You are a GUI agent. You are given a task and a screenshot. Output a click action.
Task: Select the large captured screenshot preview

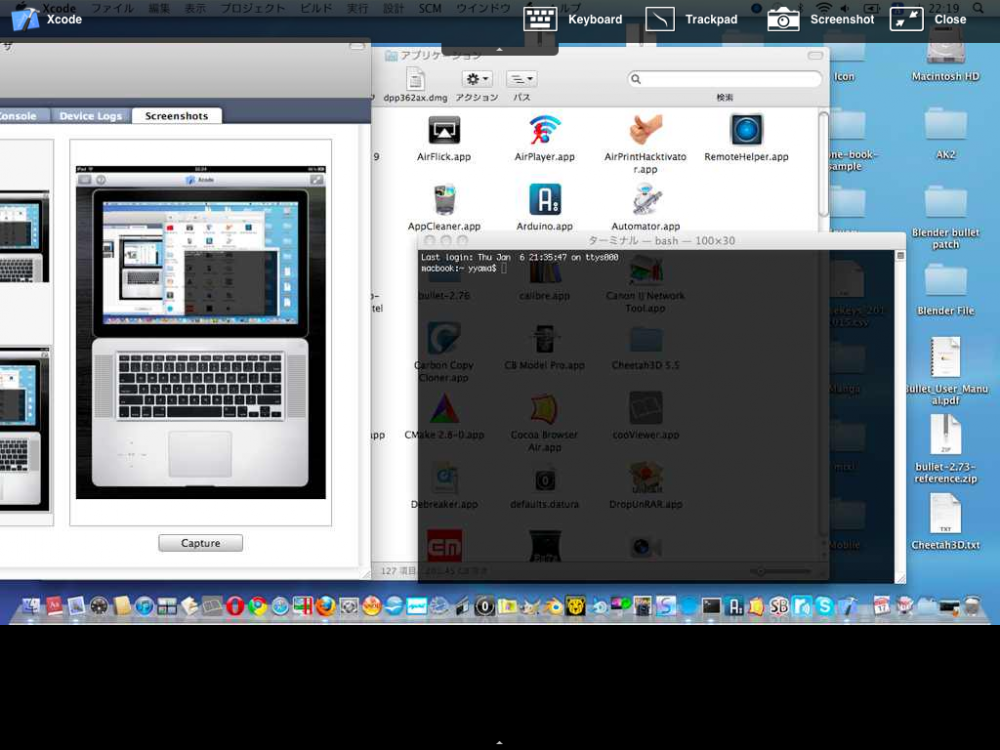pyautogui.click(x=200, y=332)
